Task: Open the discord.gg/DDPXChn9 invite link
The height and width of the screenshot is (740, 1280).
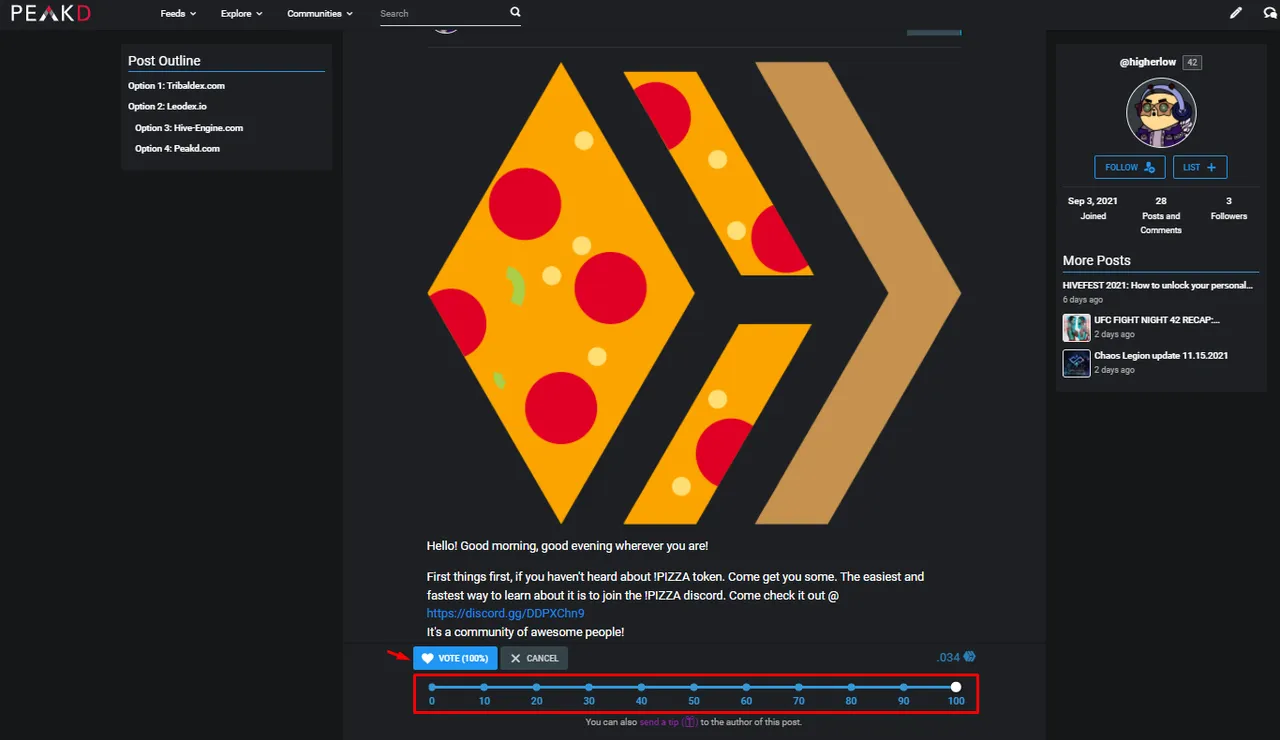Action: (x=505, y=613)
